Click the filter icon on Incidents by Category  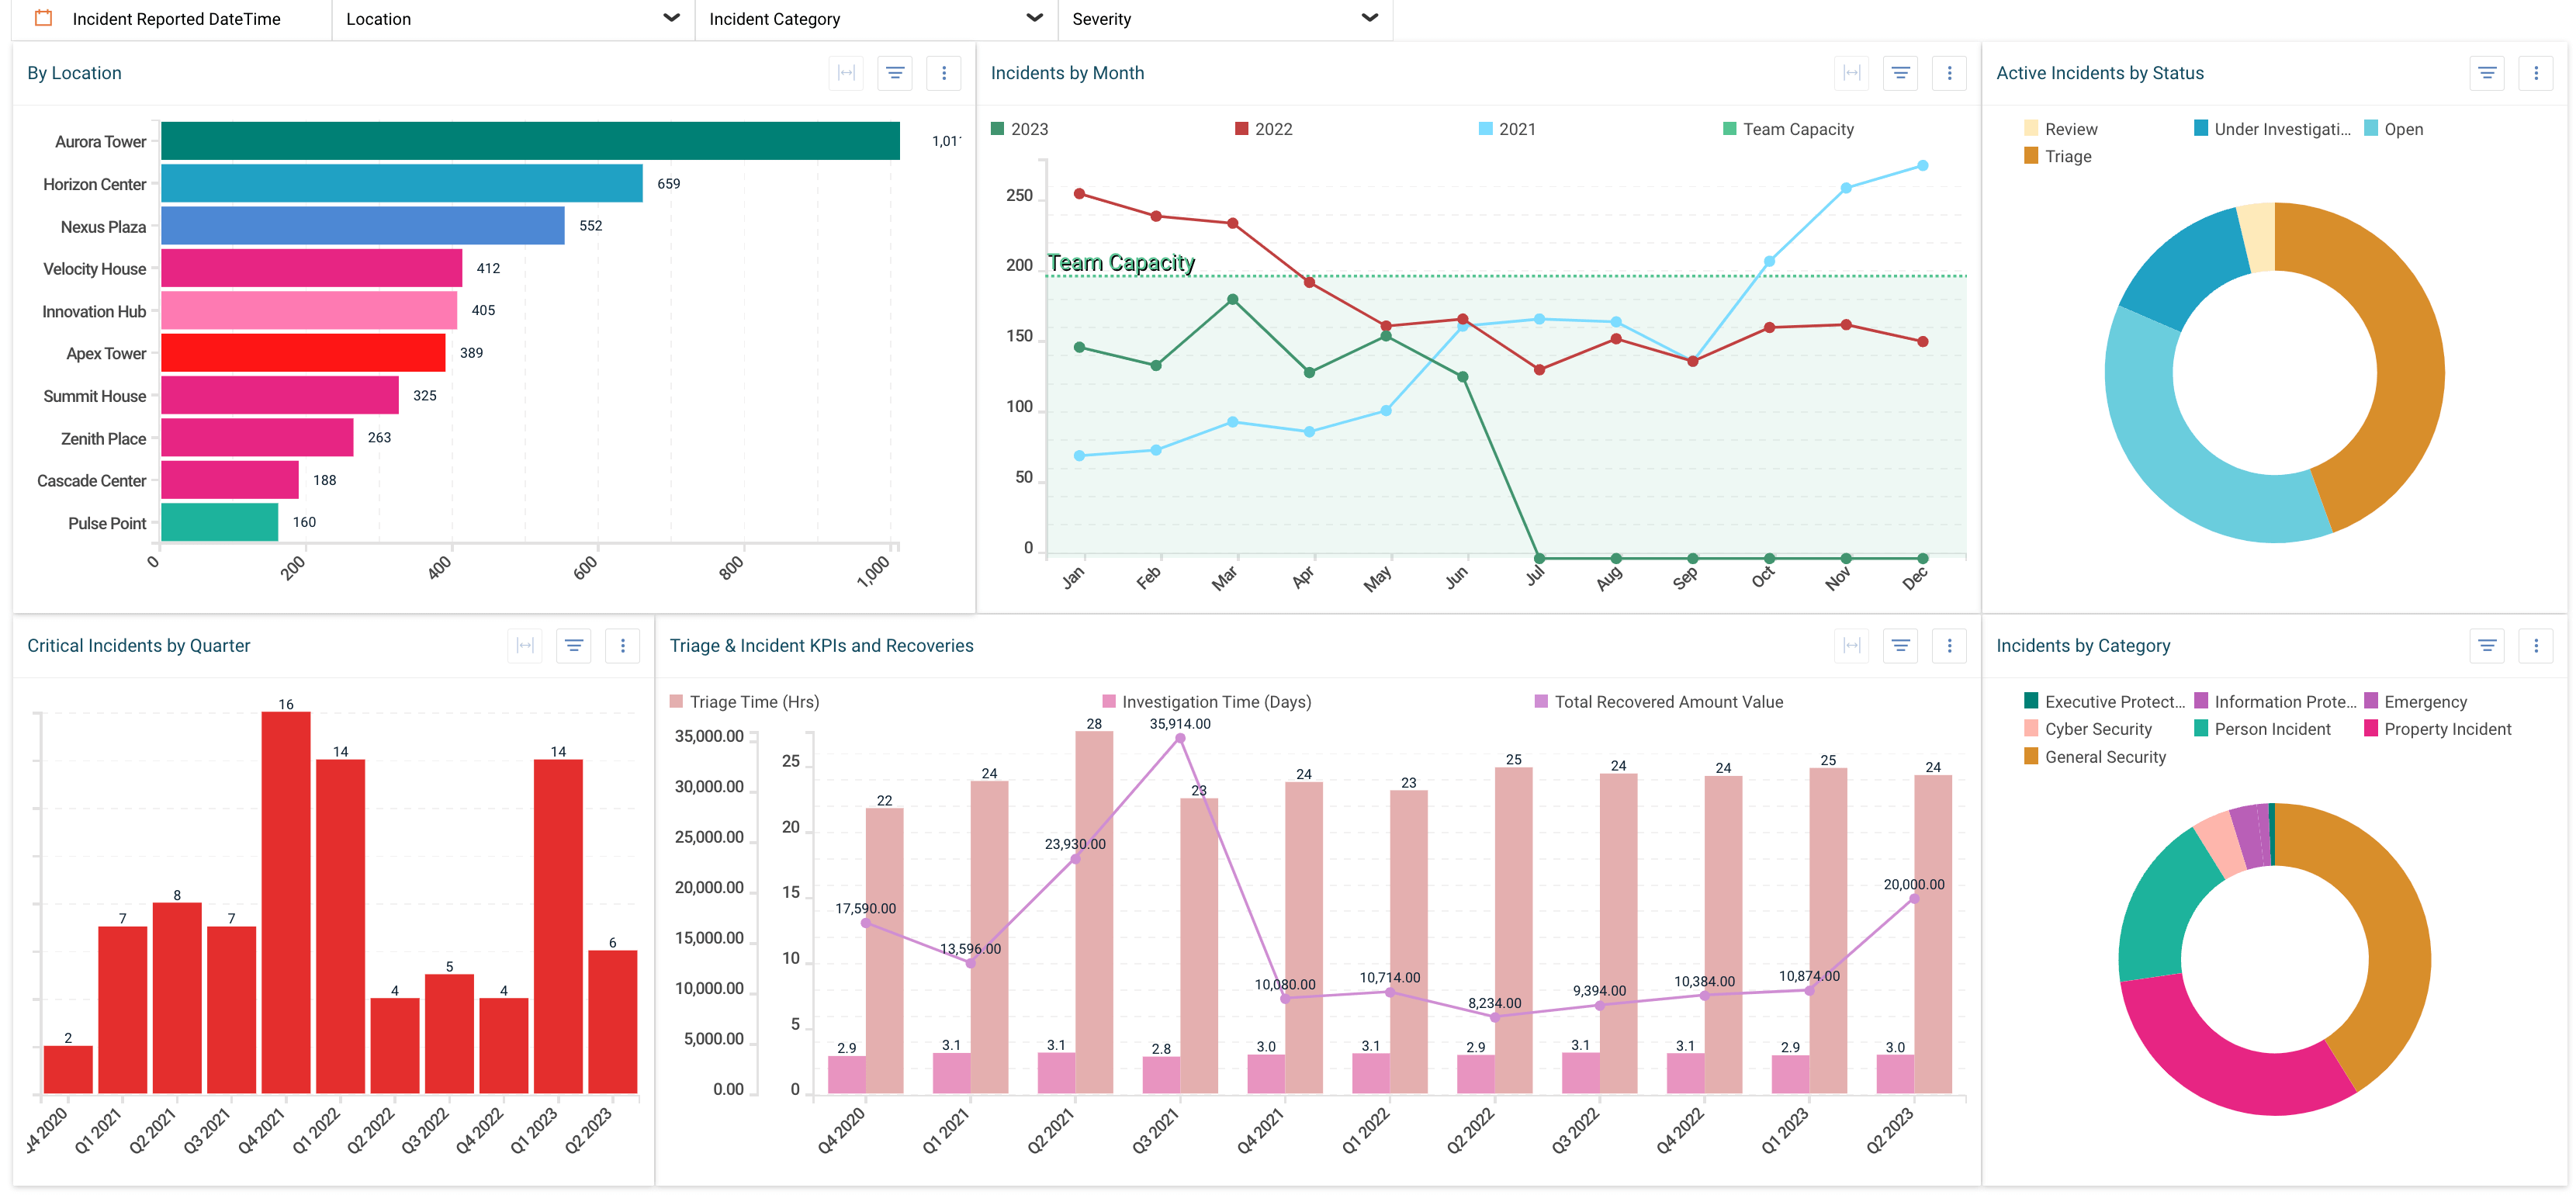(2487, 645)
